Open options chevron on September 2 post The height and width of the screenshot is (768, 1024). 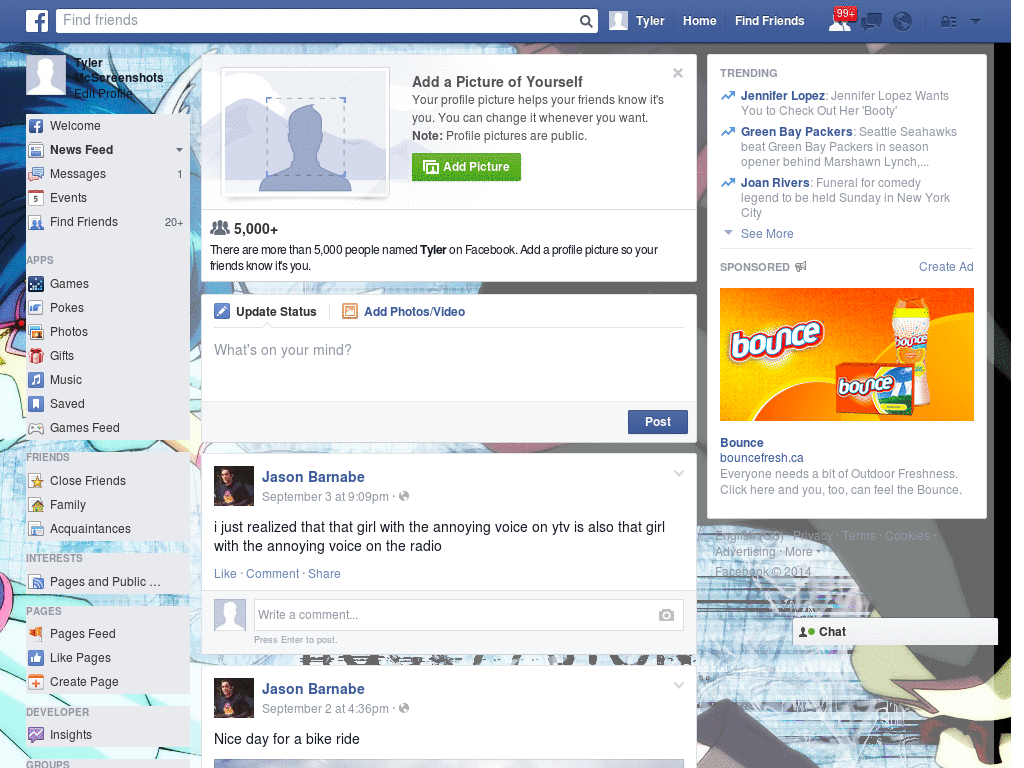pyautogui.click(x=679, y=685)
